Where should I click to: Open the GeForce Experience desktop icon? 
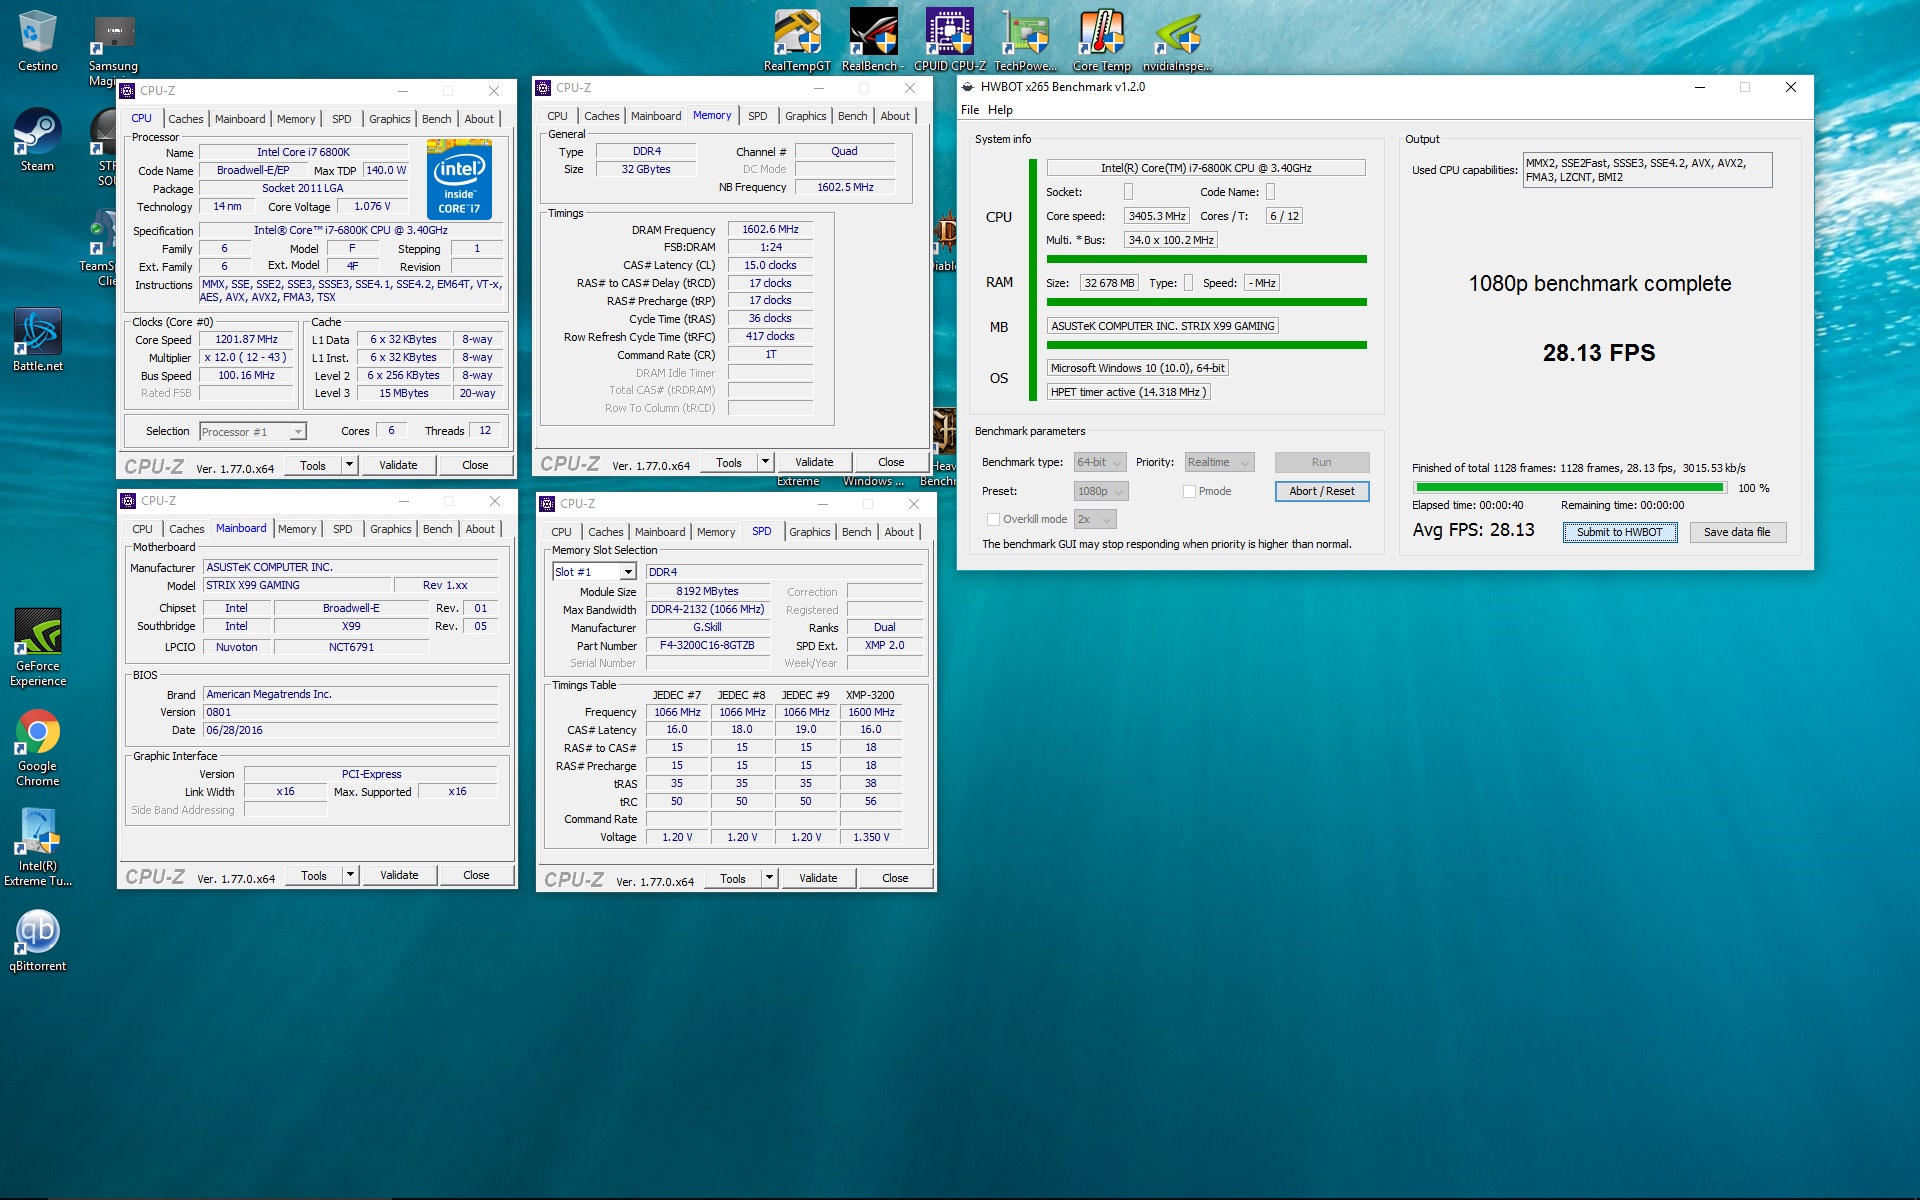(37, 647)
